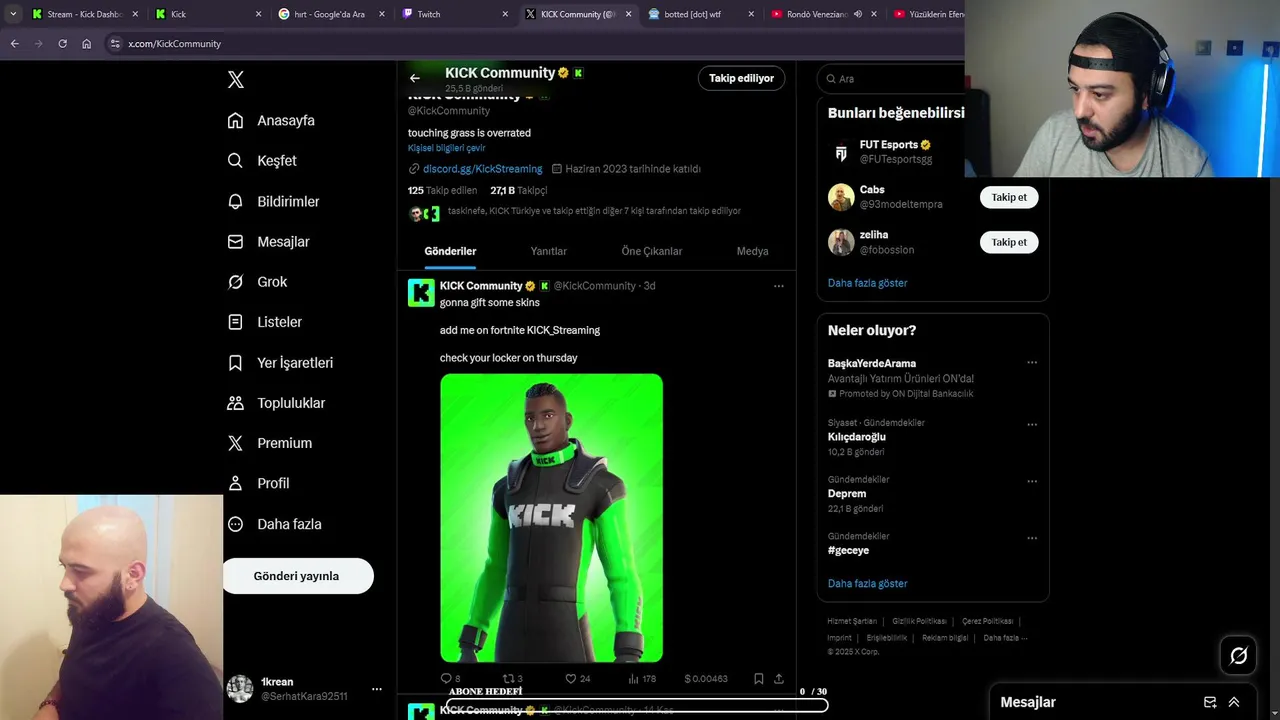1280x720 pixels.
Task: Like the gift skins post
Action: (x=577, y=679)
